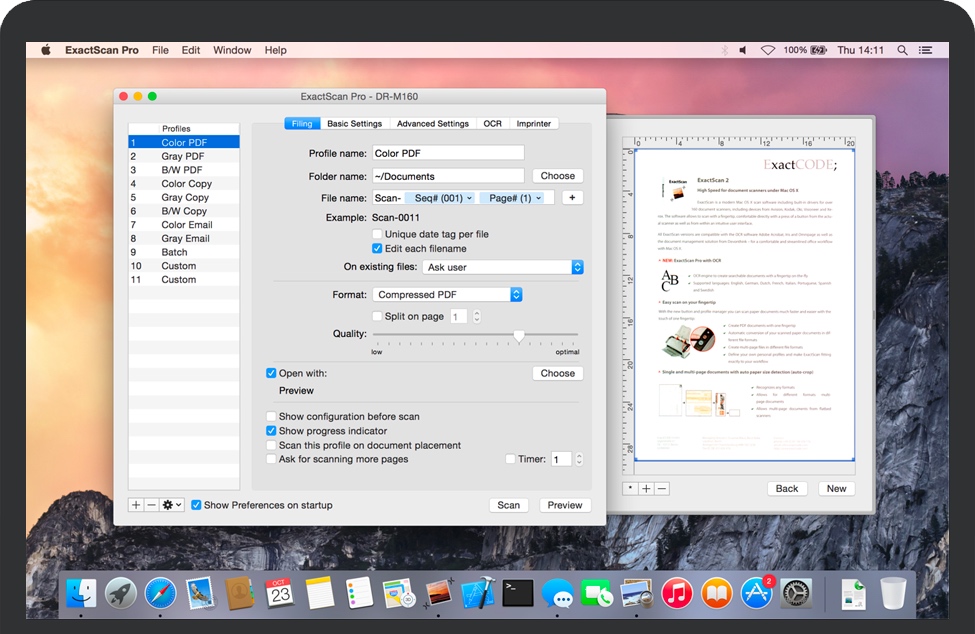Switch to the OCR tab
Viewport: 975px width, 634px height.
[x=492, y=124]
